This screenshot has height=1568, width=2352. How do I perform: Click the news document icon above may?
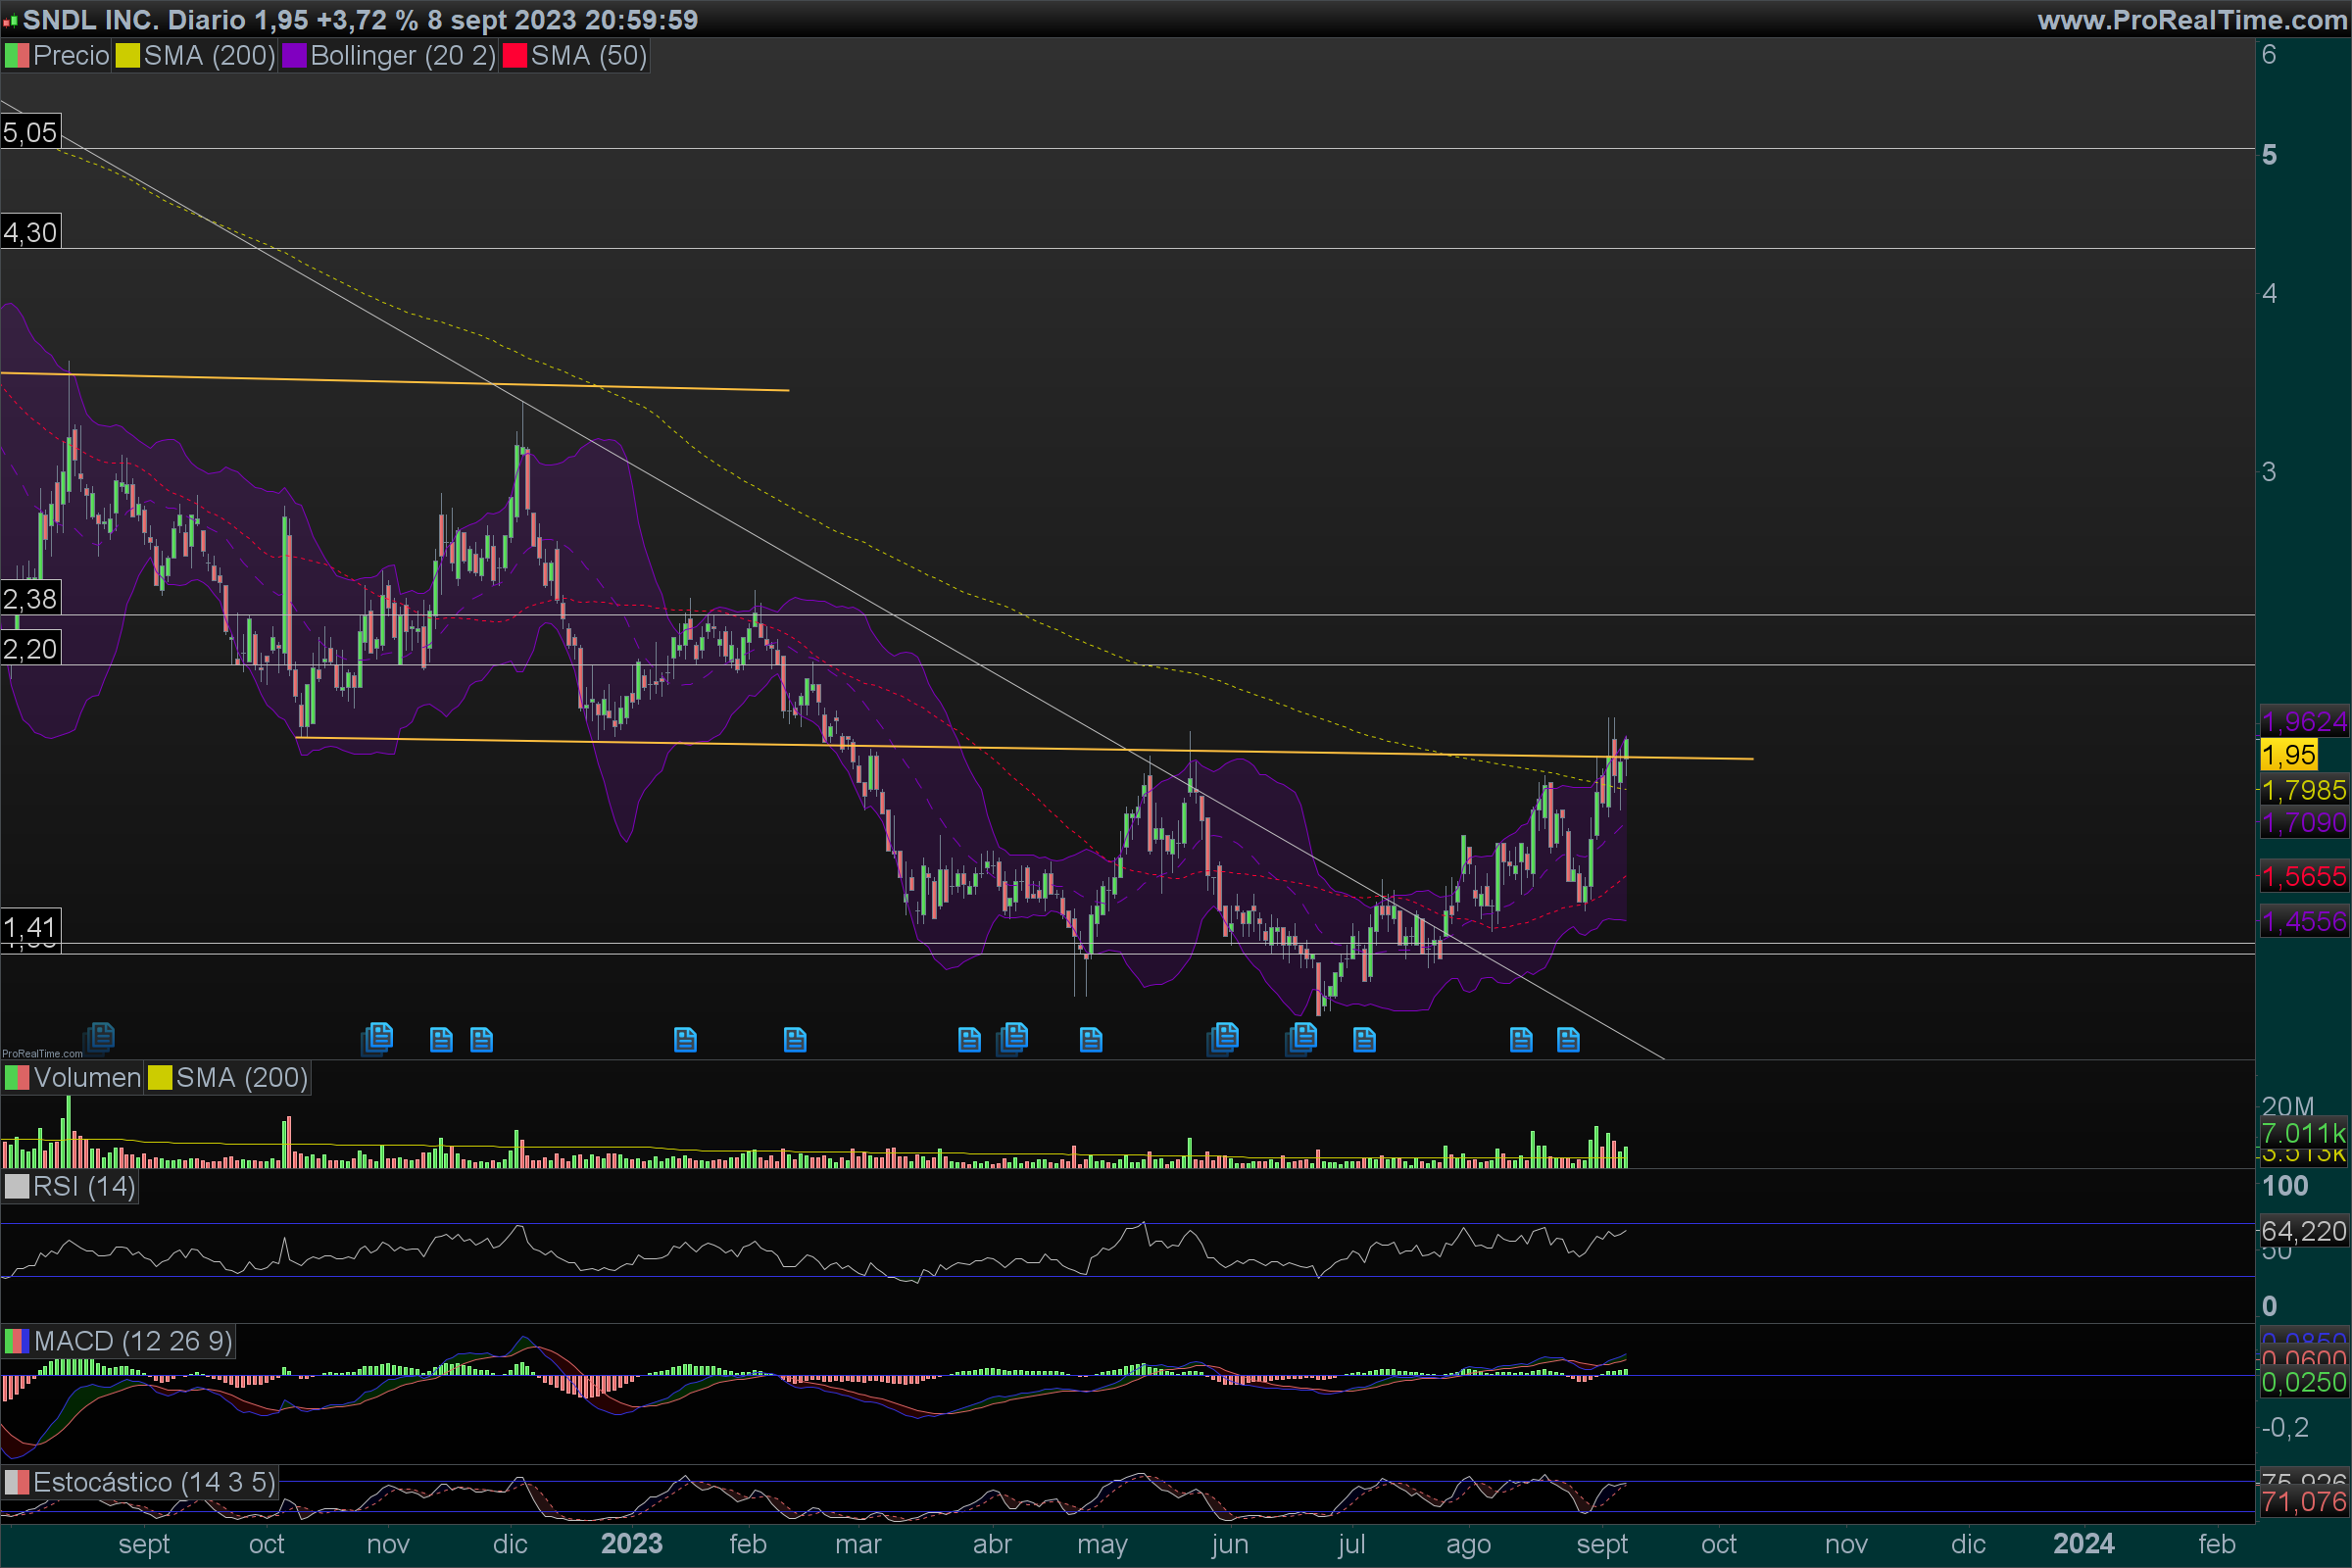1091,1040
